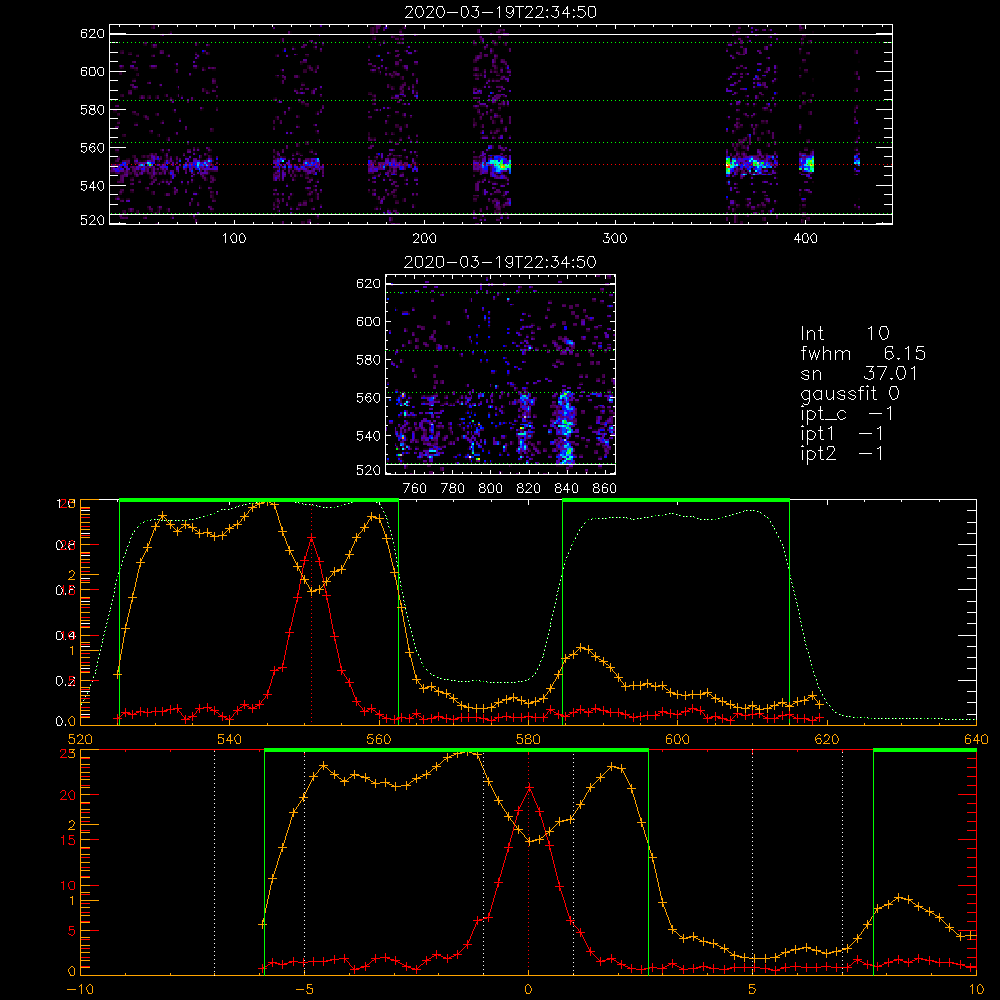This screenshot has height=1000, width=1000.
Task: Click the red 20 y-axis label of bottom plot
Action: click(68, 795)
